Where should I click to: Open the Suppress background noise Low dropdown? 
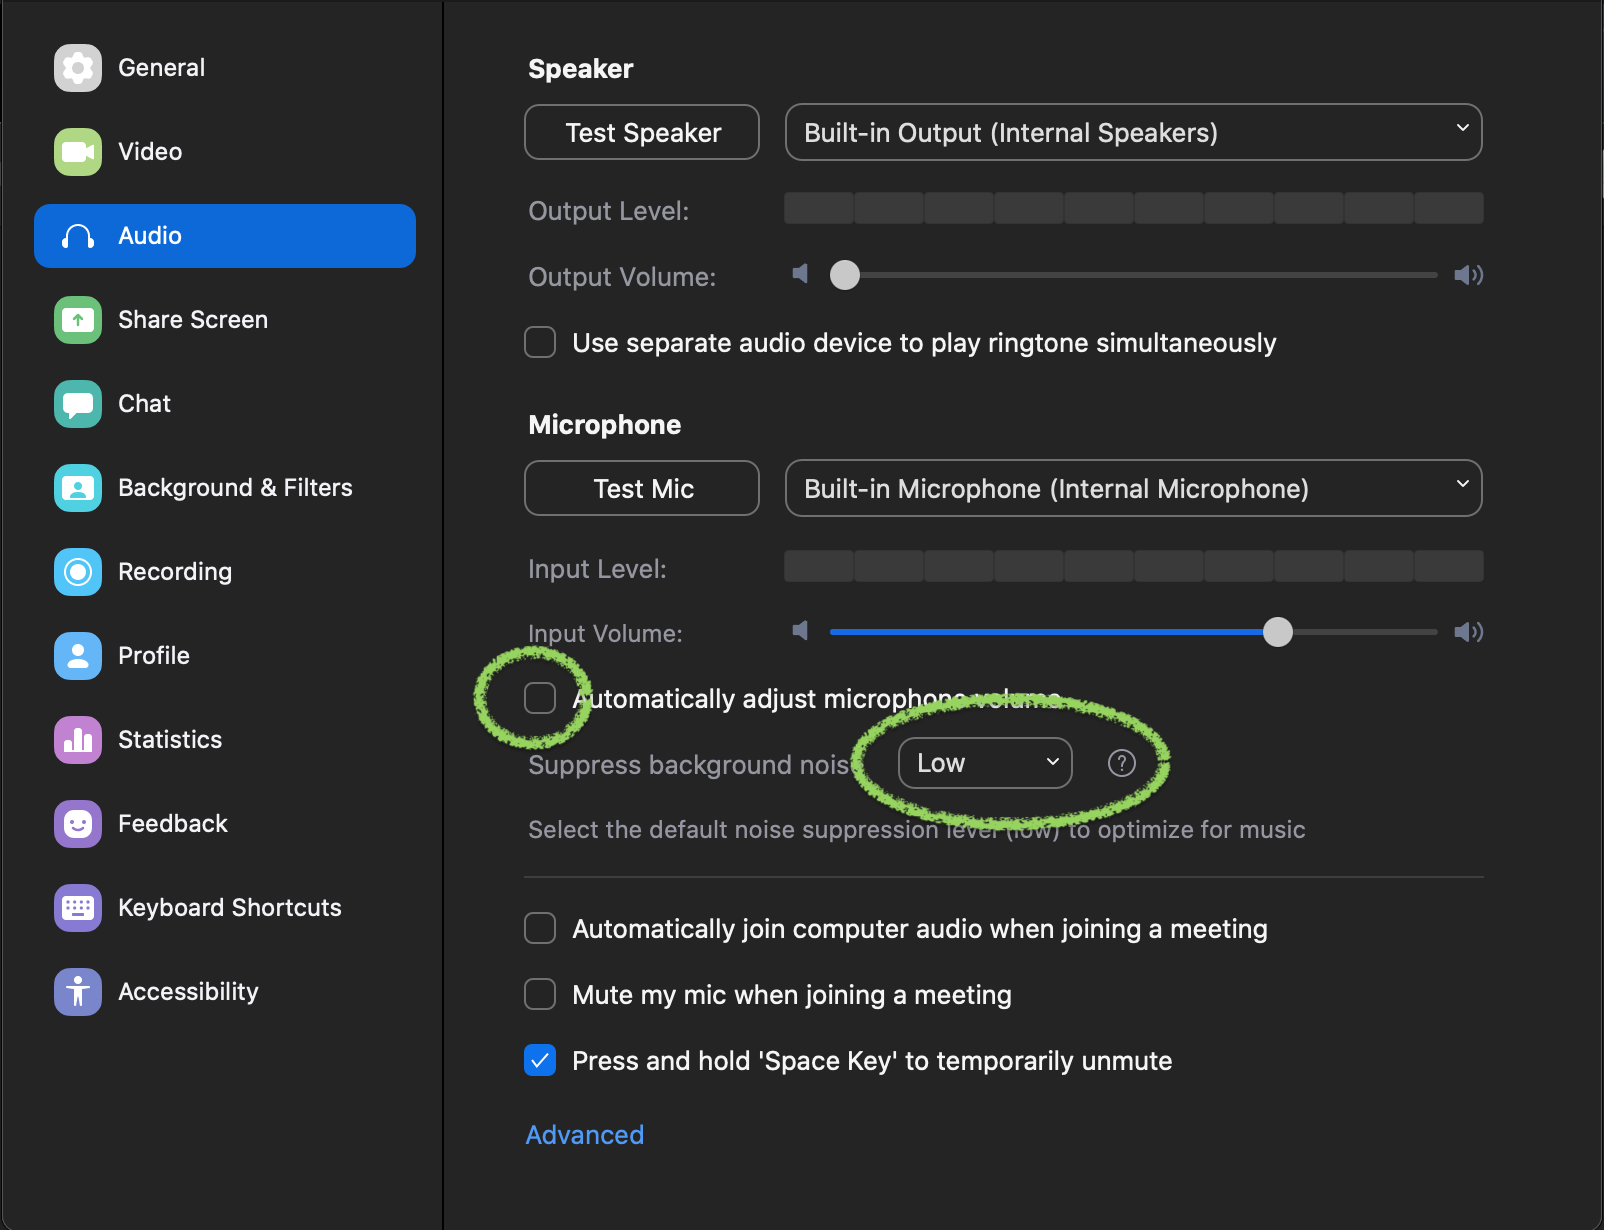click(x=985, y=763)
